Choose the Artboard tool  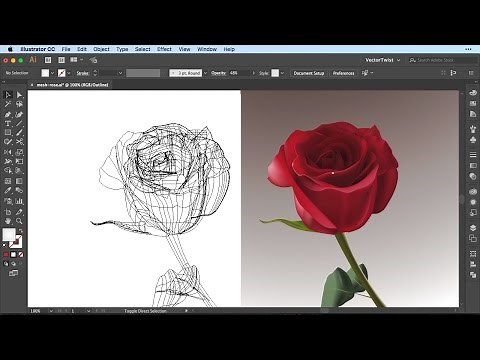[8, 212]
